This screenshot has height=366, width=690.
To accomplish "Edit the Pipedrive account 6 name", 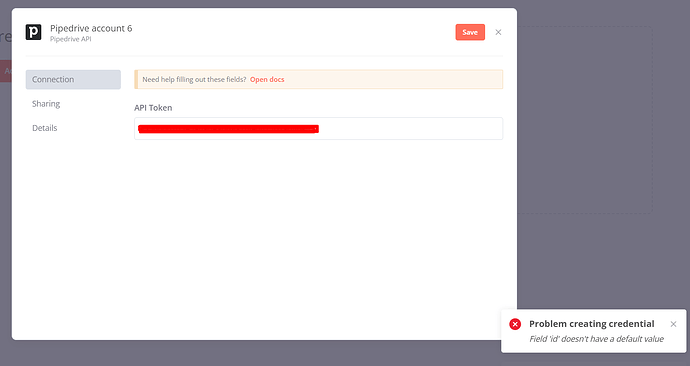I will pyautogui.click(x=91, y=28).
